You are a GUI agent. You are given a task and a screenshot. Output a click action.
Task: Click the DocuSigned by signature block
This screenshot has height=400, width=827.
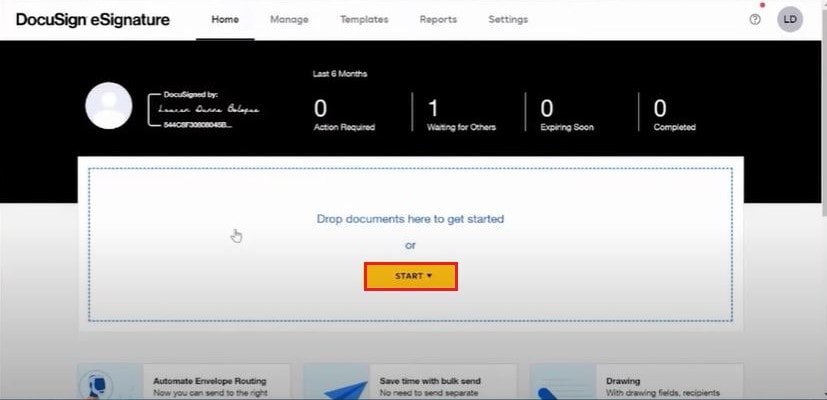coord(204,110)
